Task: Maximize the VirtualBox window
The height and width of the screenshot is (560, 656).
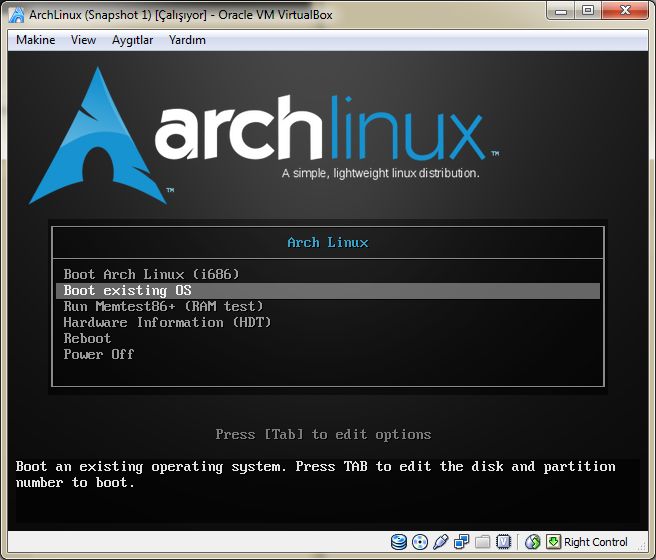Action: [588, 11]
